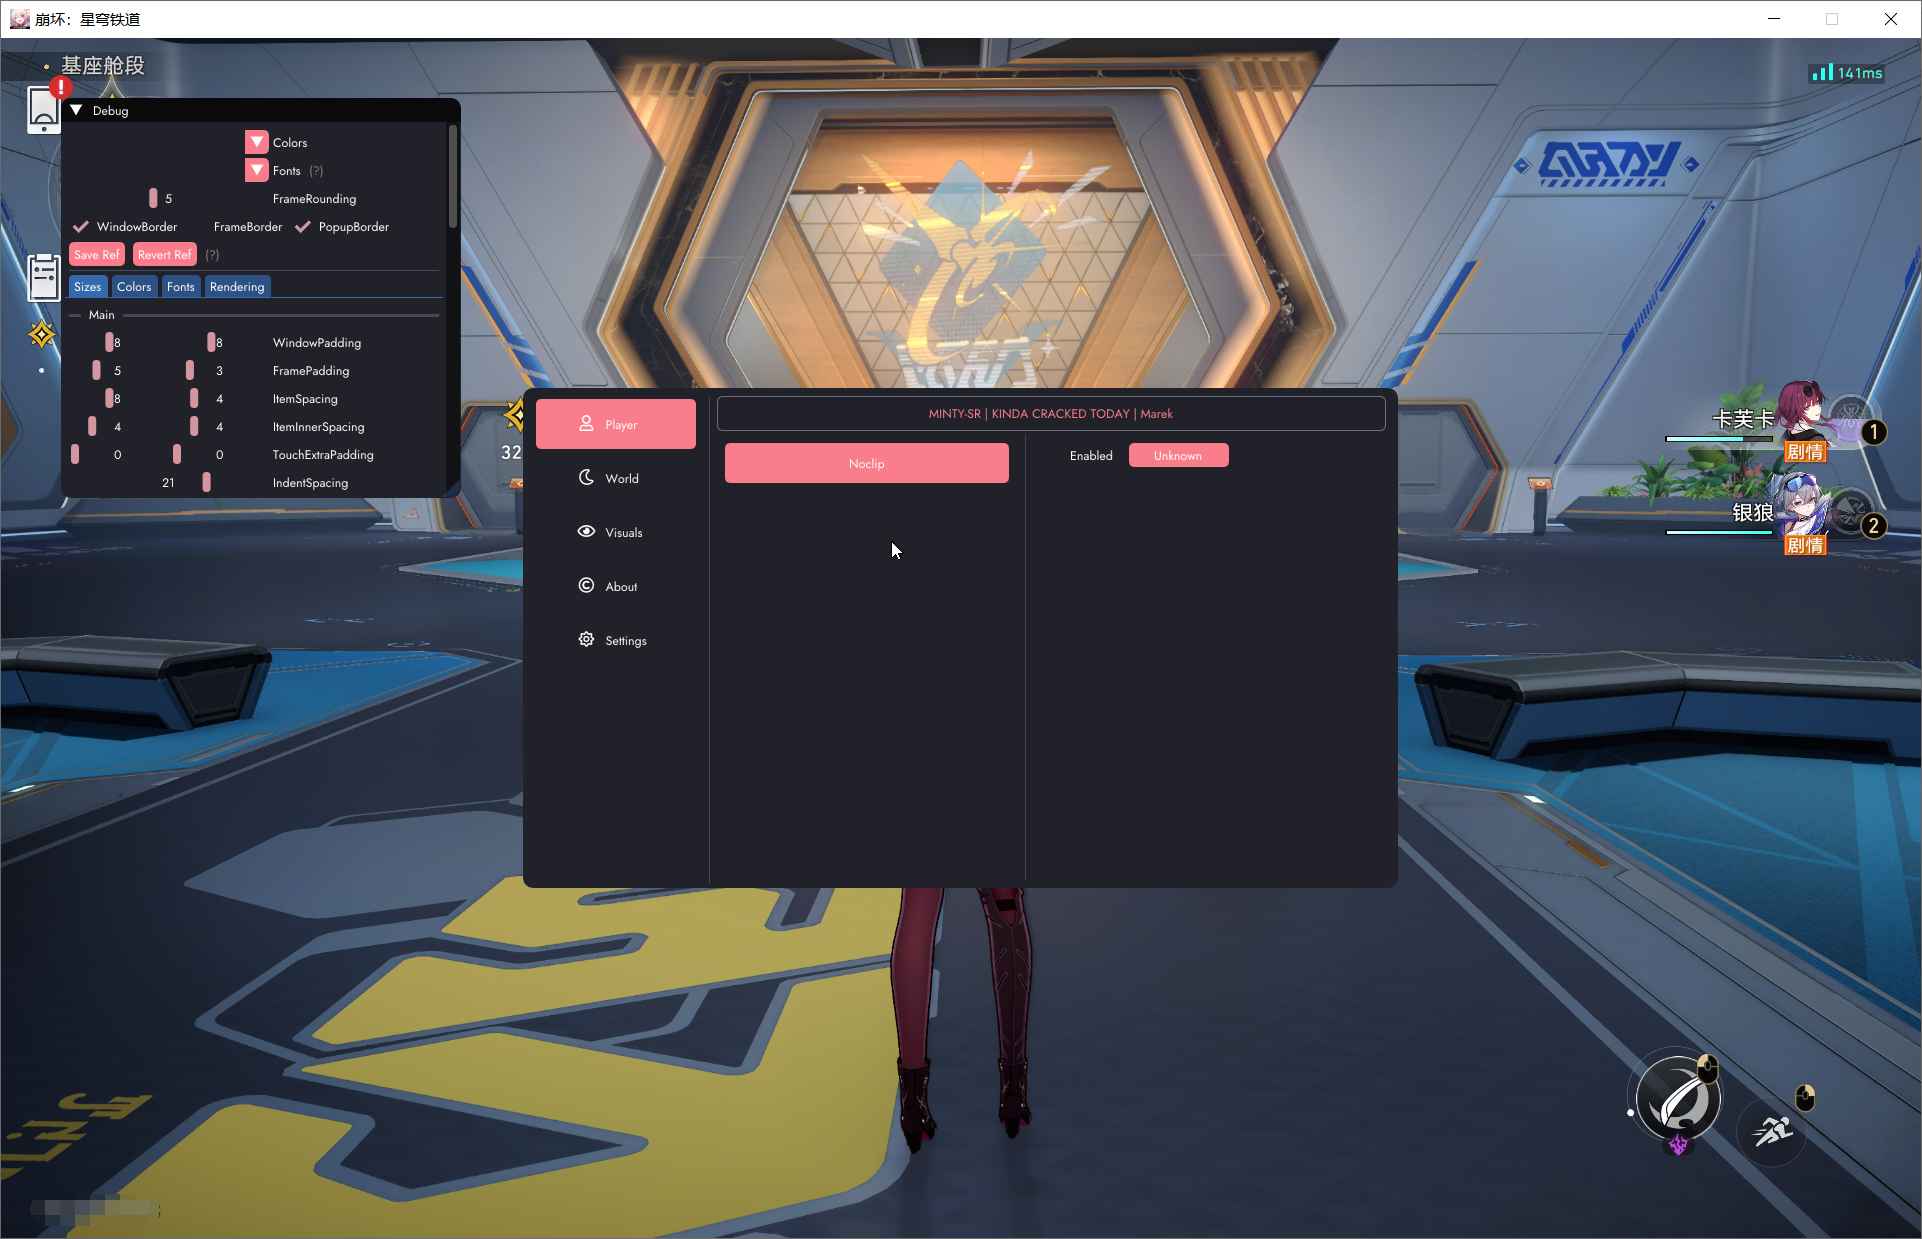Click the debug warning icon top-left
Viewport: 1922px width, 1239px height.
point(60,87)
